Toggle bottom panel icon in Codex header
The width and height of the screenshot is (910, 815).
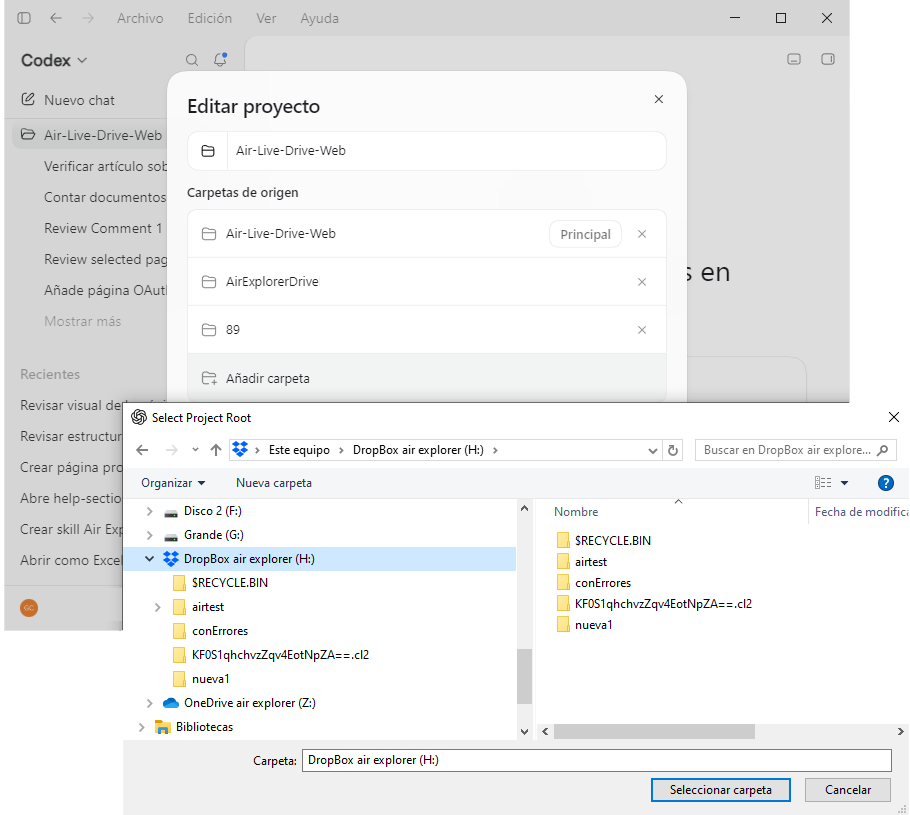pyautogui.click(x=794, y=59)
